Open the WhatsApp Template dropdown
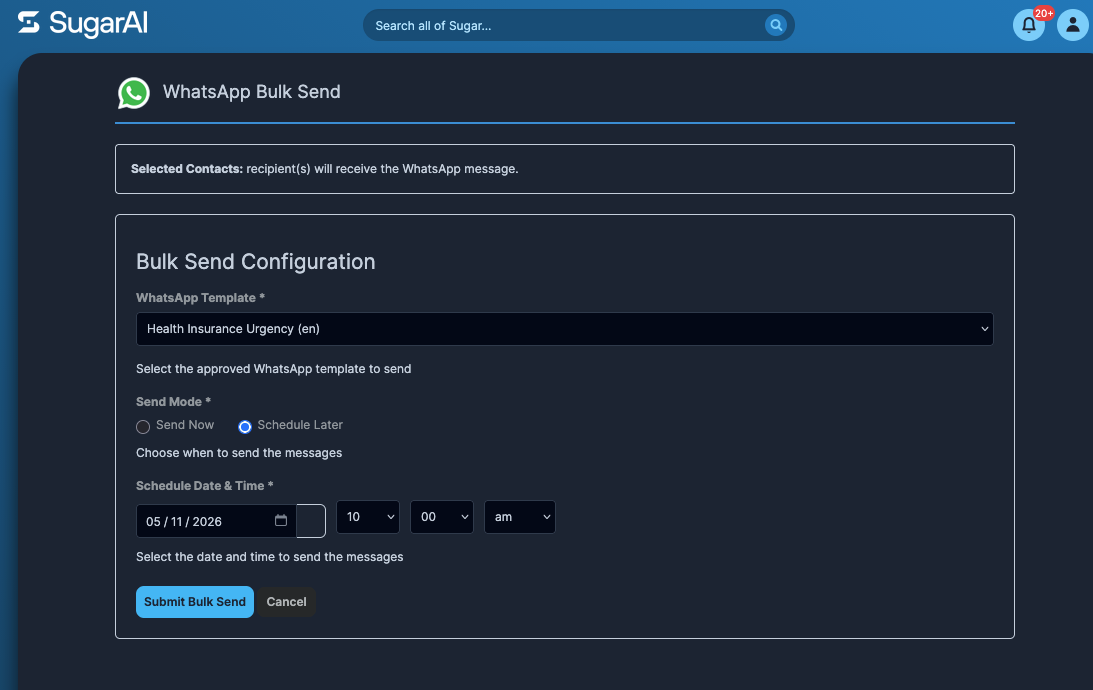The width and height of the screenshot is (1093, 690). click(x=565, y=329)
